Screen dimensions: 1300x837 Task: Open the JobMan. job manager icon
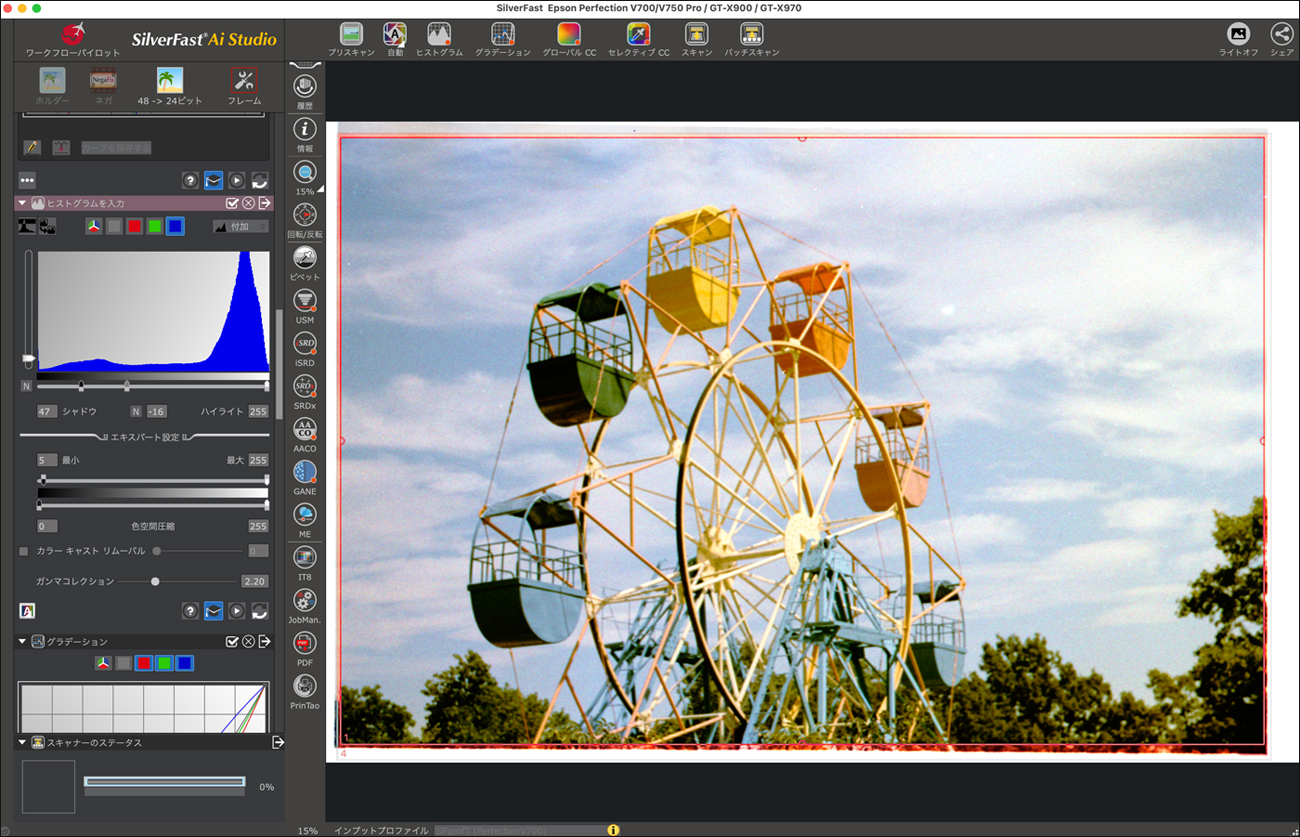click(x=305, y=600)
